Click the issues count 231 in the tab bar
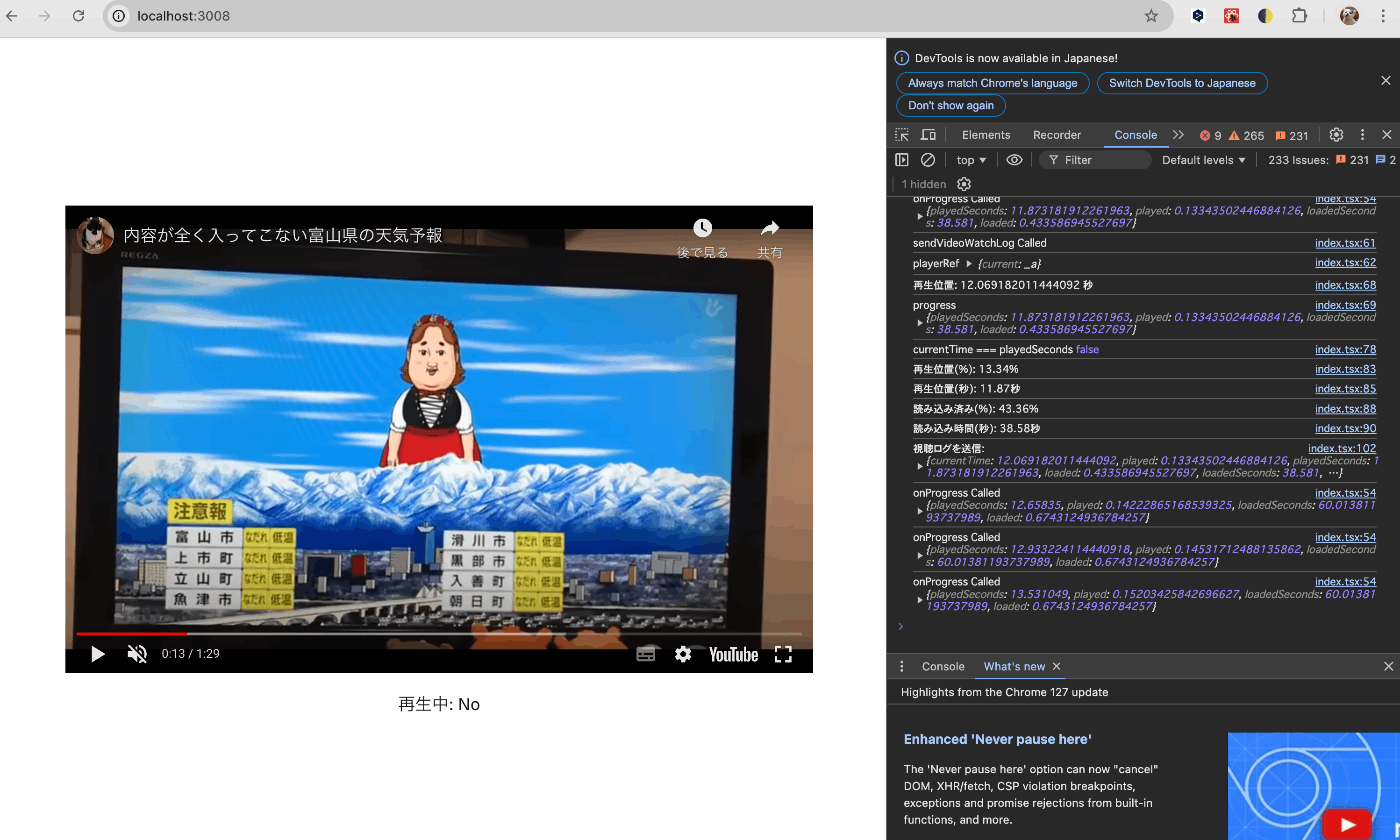 [1292, 136]
